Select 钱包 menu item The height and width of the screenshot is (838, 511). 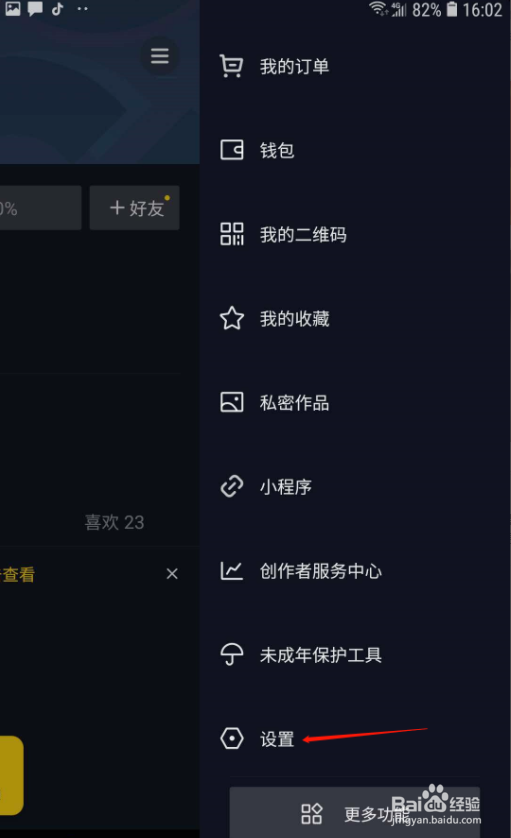coord(277,150)
